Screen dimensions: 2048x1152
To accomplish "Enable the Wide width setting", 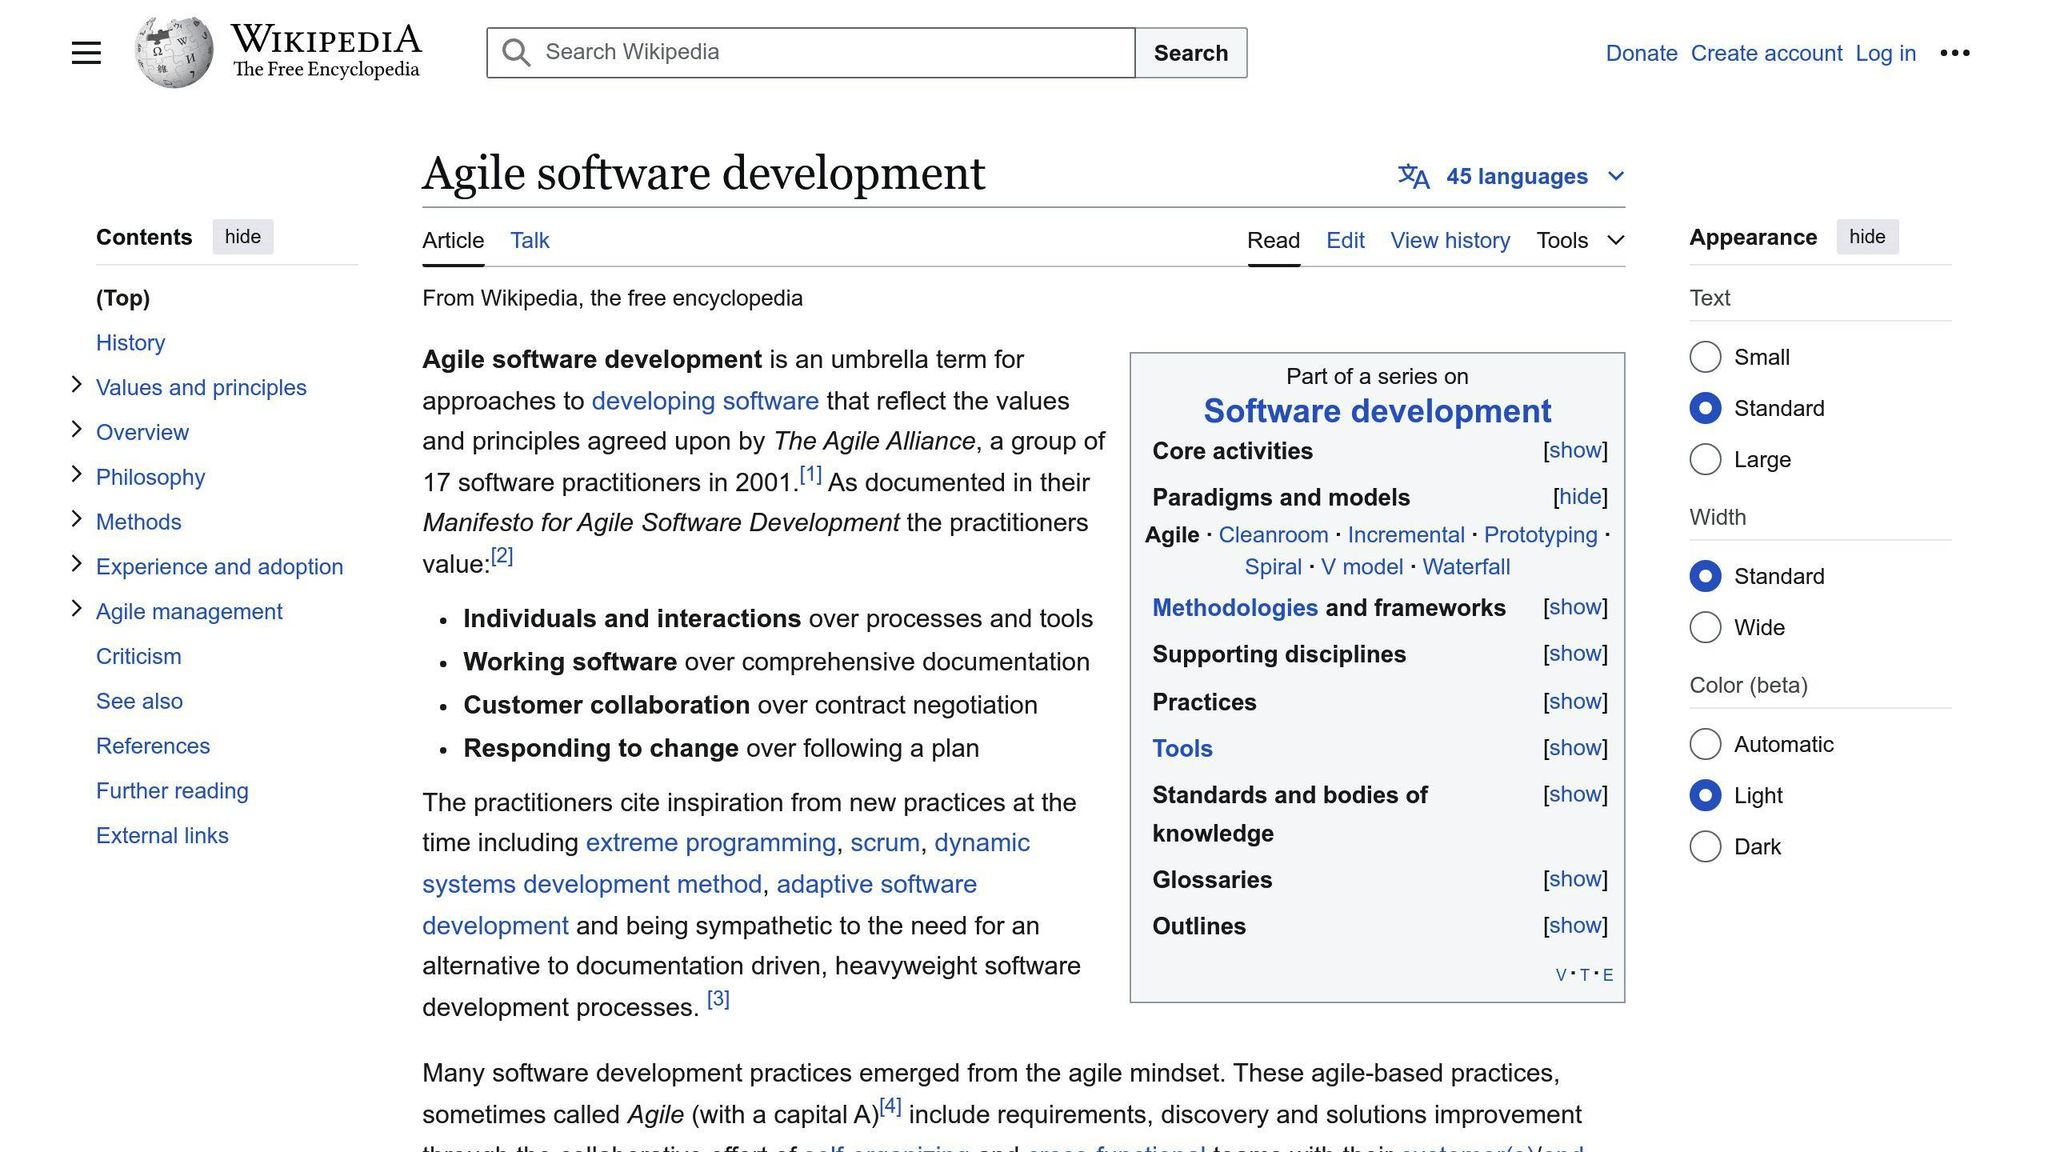I will click(x=1705, y=627).
